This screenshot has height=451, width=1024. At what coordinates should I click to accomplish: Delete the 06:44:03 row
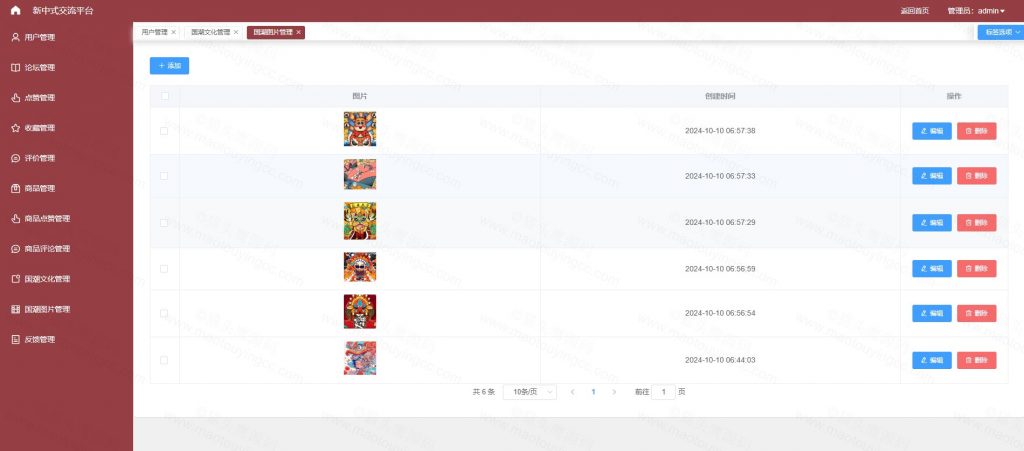point(976,360)
